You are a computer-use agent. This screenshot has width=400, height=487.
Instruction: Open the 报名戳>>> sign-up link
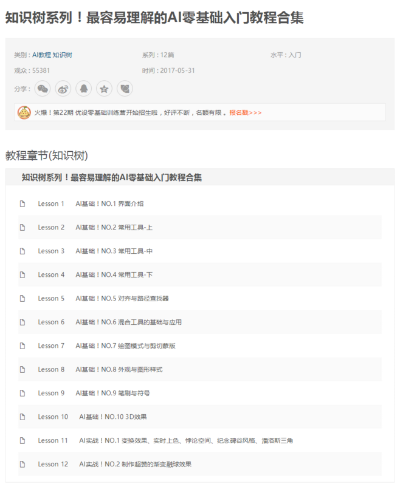tap(245, 113)
